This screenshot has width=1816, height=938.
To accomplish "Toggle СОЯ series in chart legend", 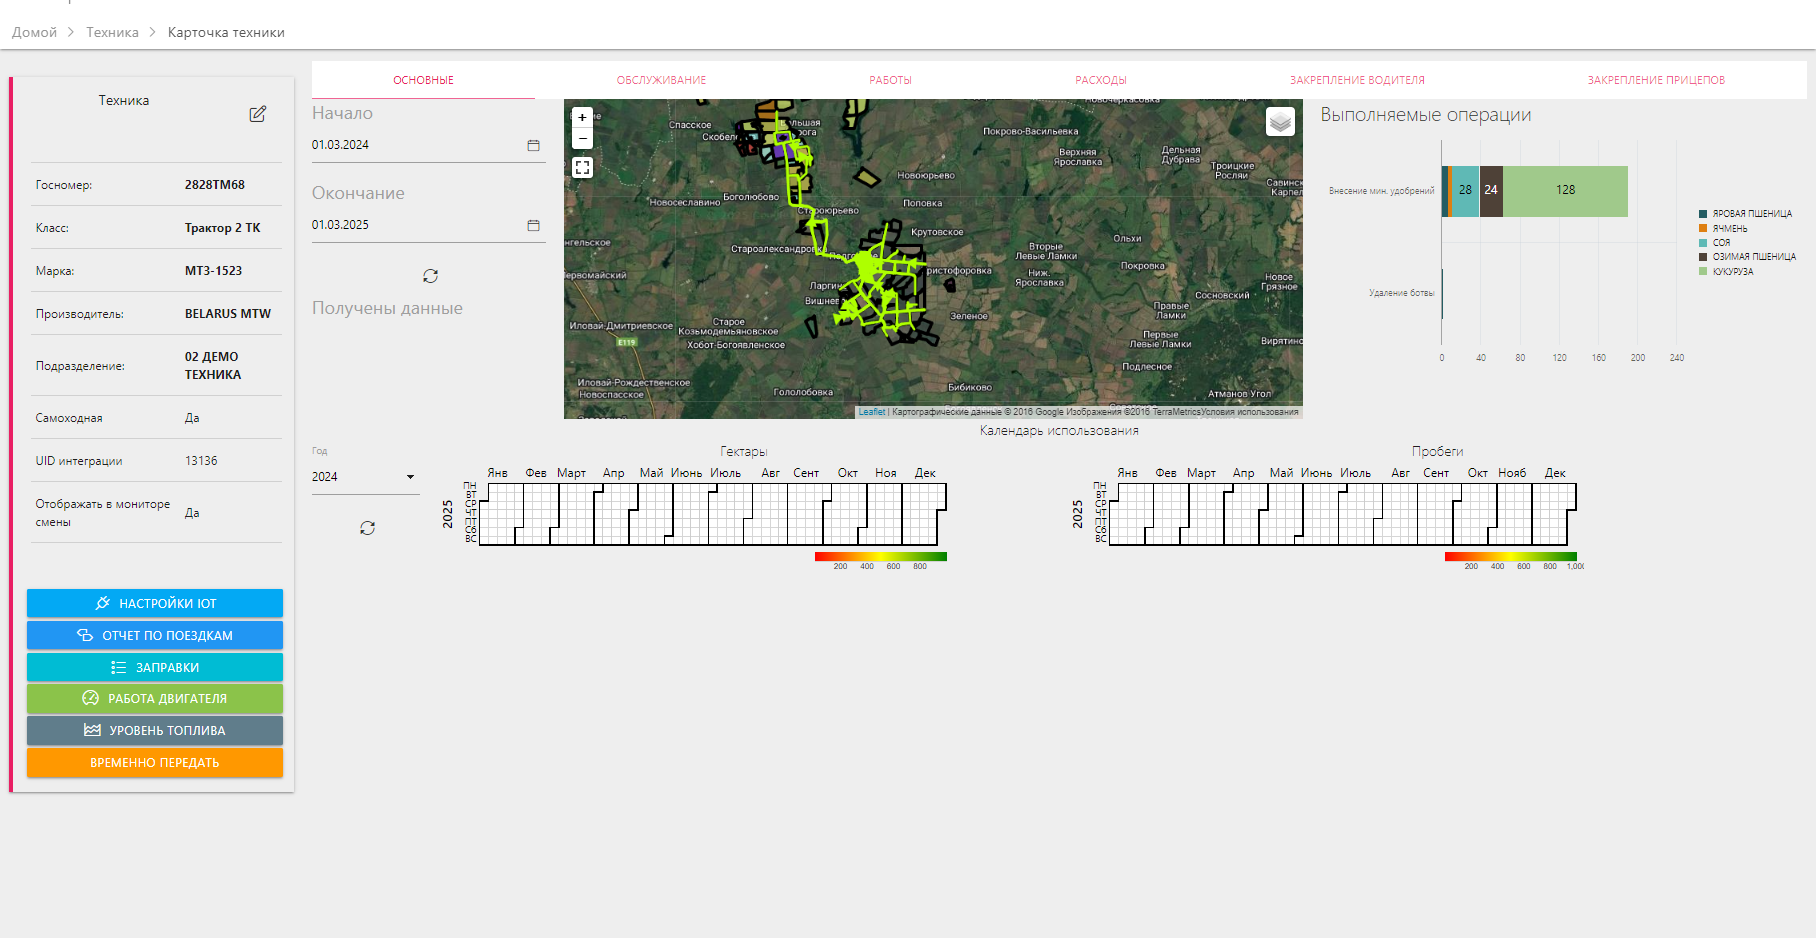I will [x=1720, y=243].
